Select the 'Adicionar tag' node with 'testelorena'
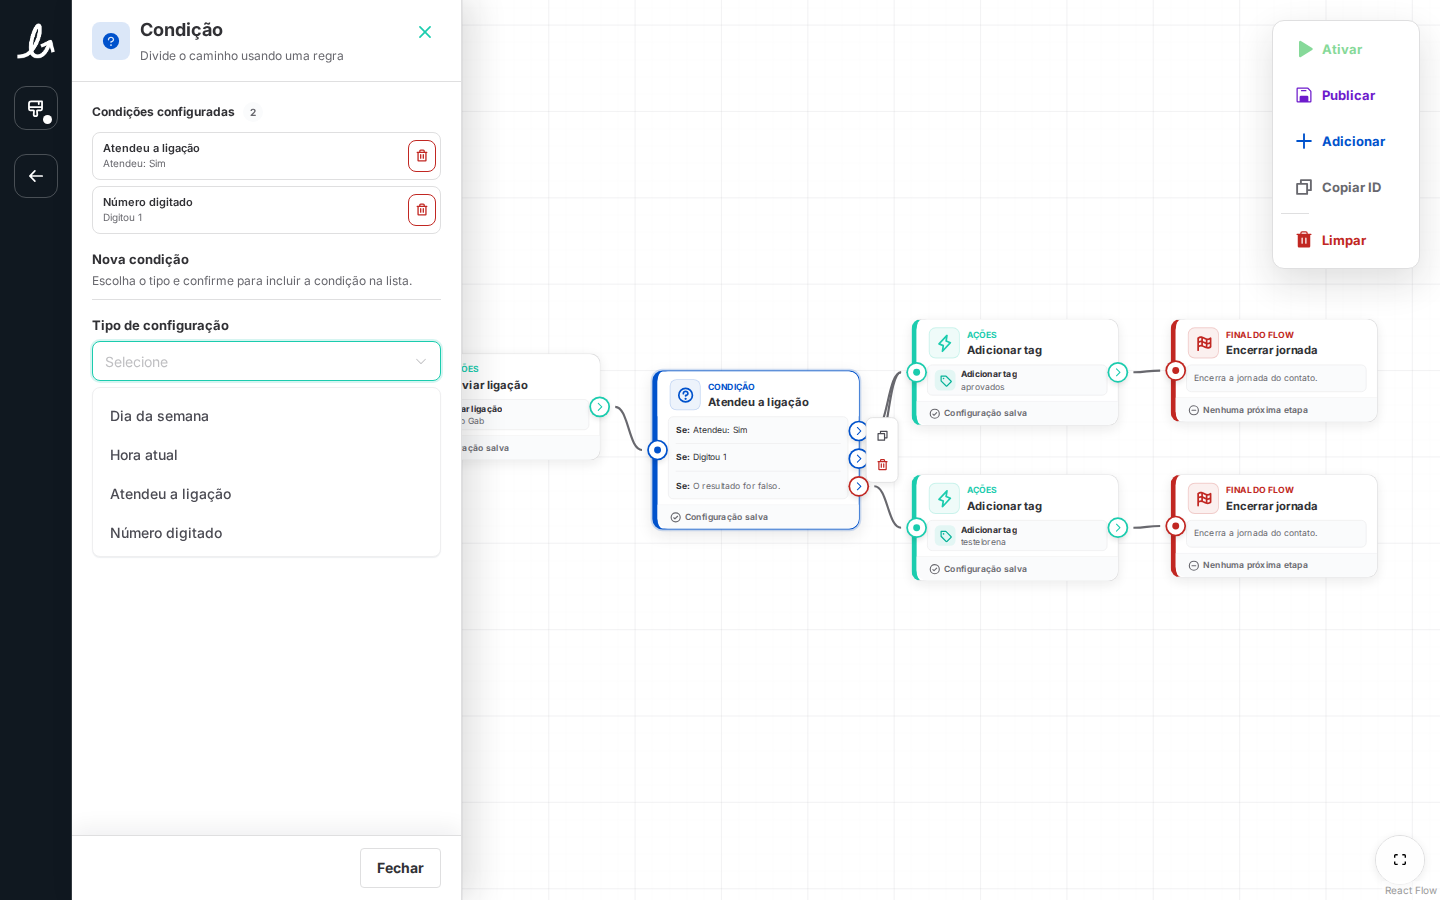This screenshot has height=900, width=1440. coord(1015,528)
